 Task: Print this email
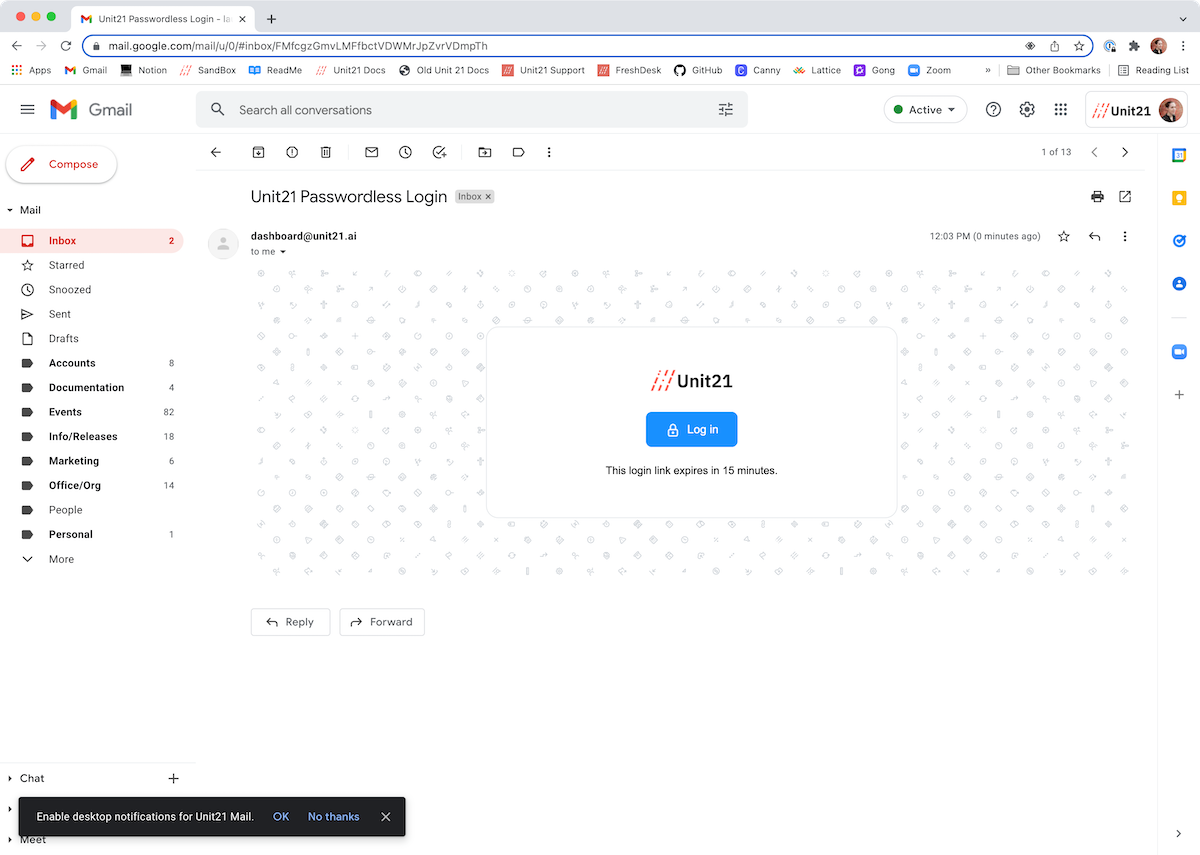(x=1097, y=197)
